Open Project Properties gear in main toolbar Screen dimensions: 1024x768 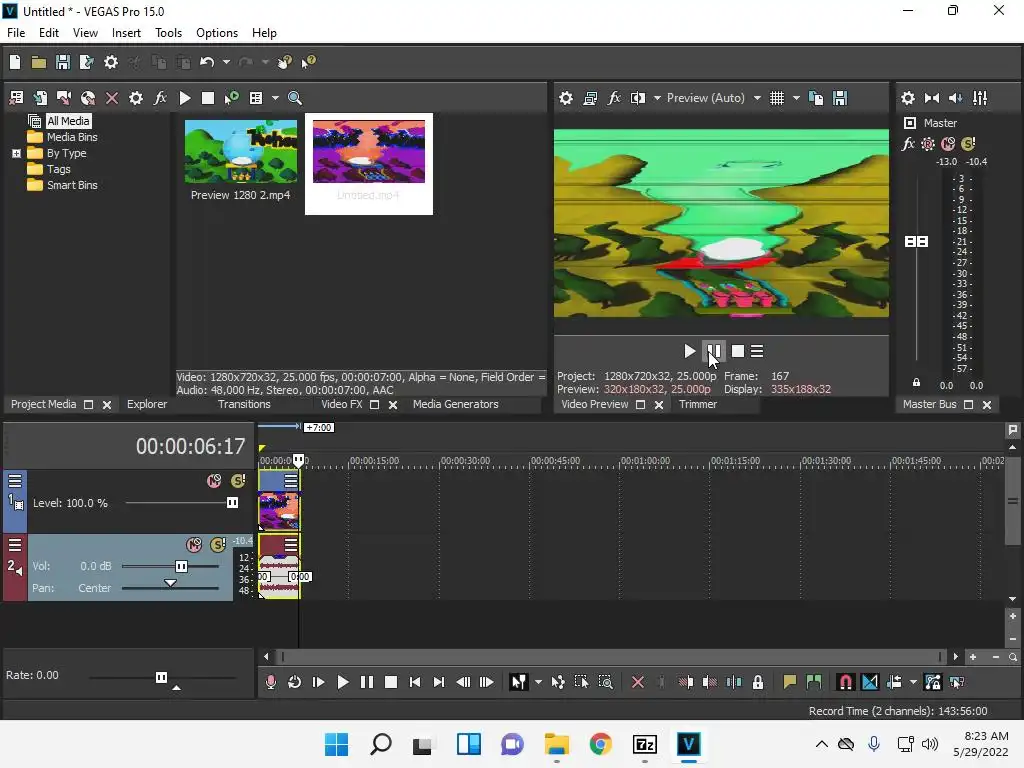tap(111, 62)
